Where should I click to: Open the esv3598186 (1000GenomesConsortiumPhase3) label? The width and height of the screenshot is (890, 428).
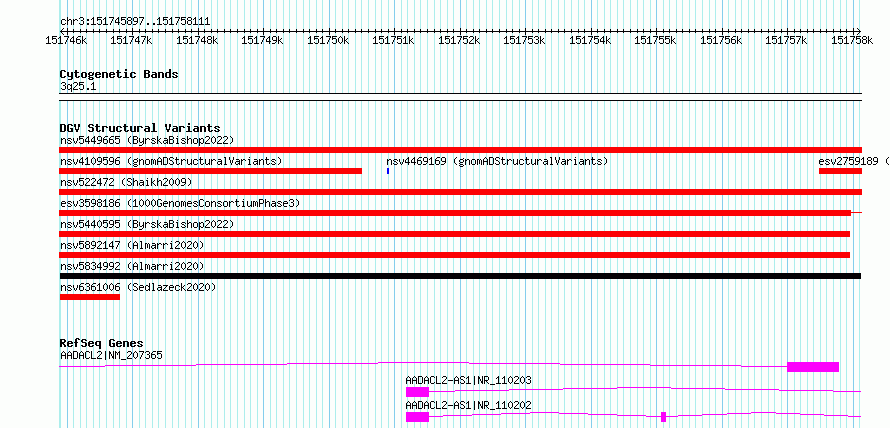coord(180,203)
